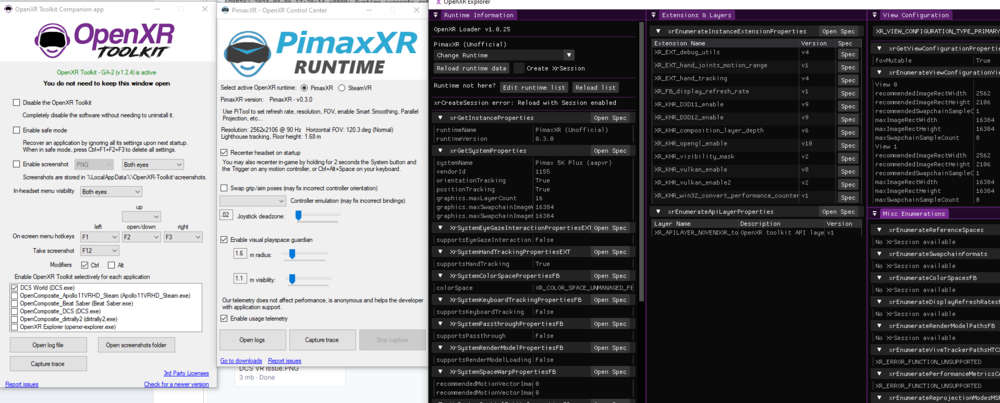Click Capture trace in PimaxXR window
The width and height of the screenshot is (1000, 403).
click(322, 340)
